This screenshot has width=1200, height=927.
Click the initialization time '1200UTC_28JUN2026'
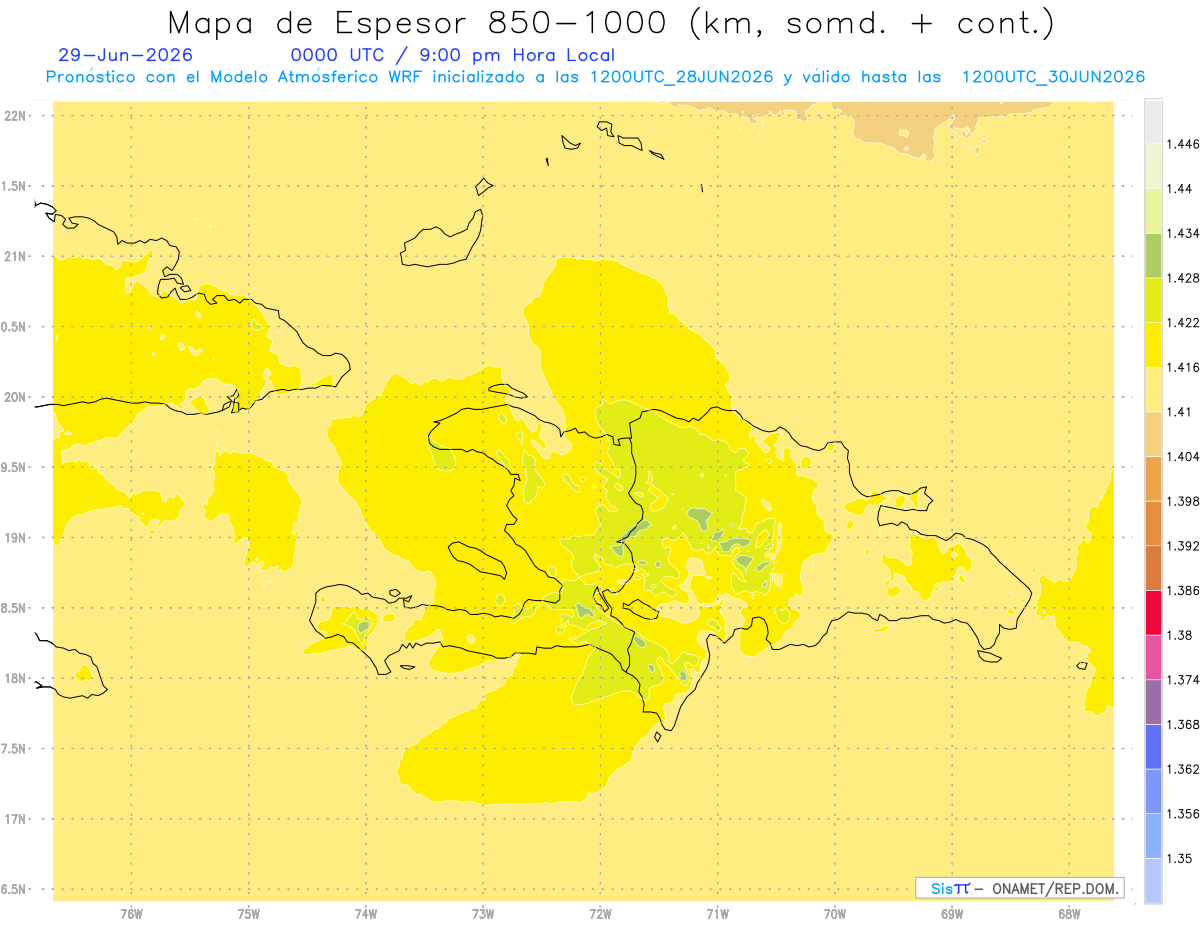coord(682,77)
